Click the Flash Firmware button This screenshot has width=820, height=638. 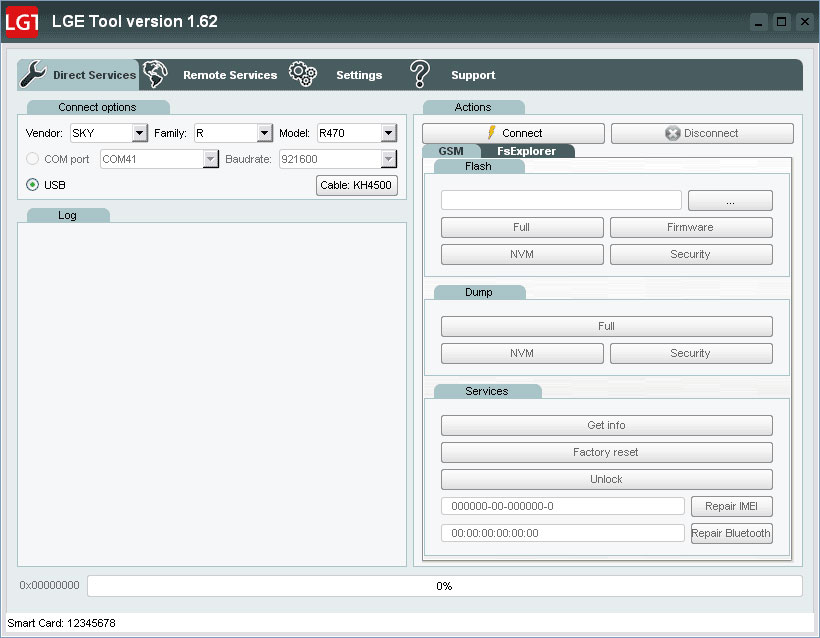[x=691, y=227]
